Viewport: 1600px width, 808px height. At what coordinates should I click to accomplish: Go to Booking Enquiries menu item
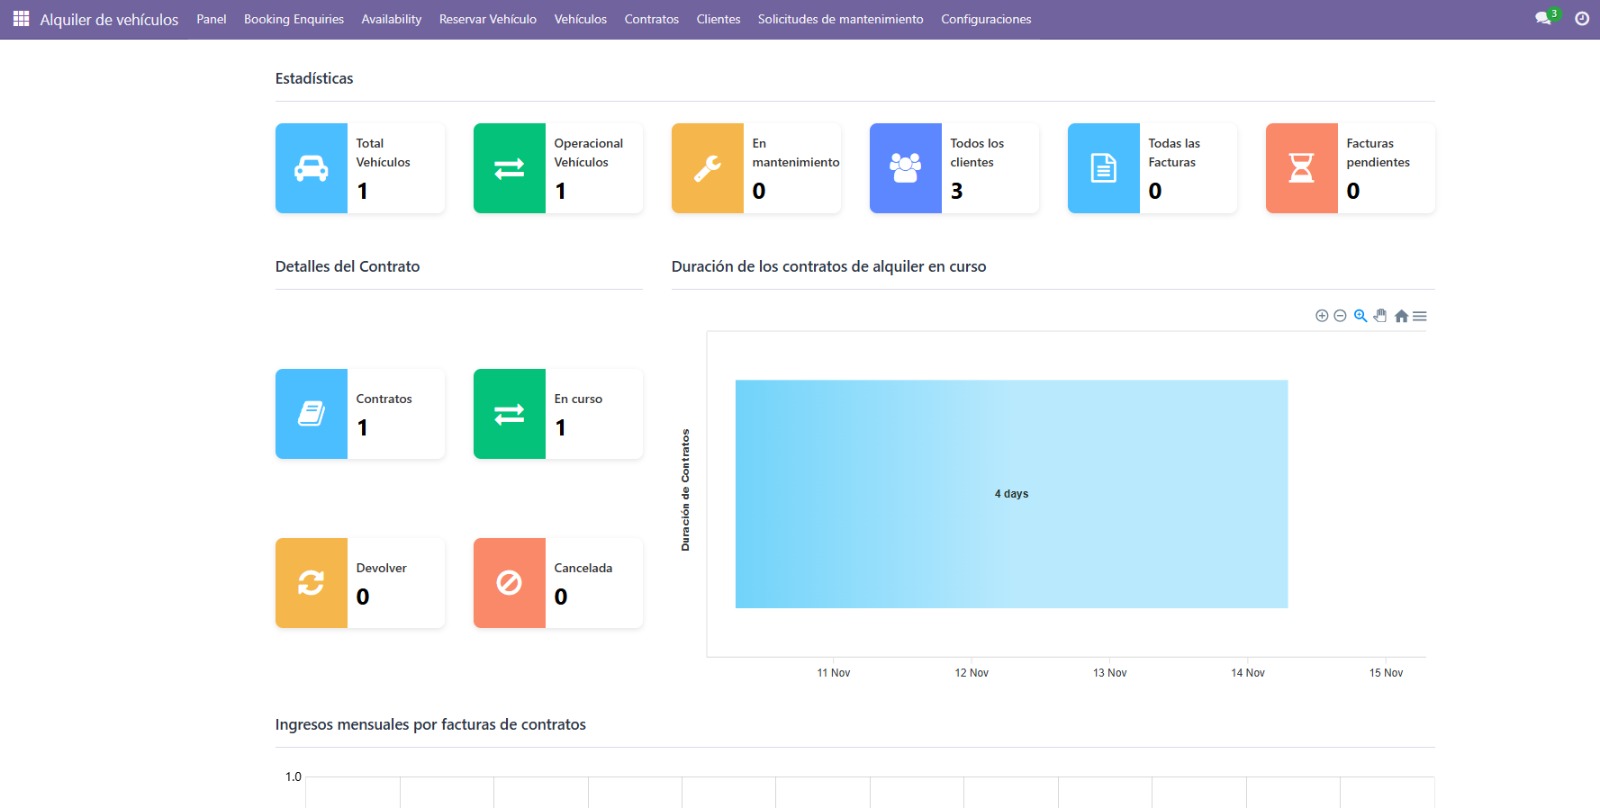(x=293, y=19)
